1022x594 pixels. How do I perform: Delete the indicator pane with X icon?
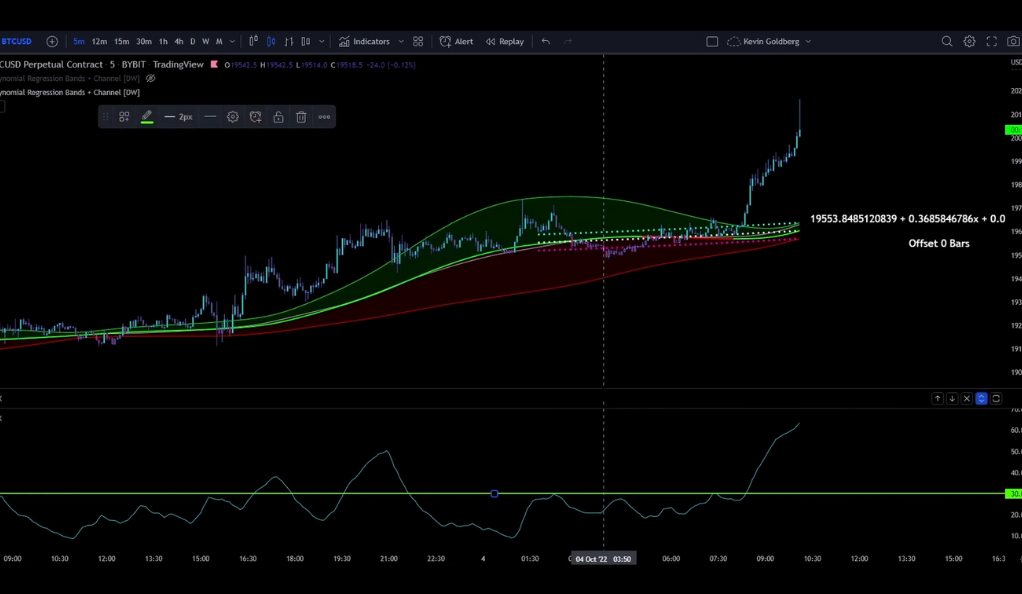(x=967, y=398)
